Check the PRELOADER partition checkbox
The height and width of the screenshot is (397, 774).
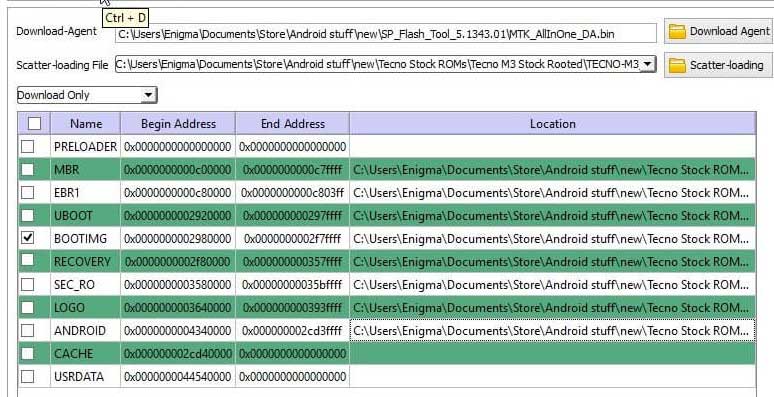(x=28, y=147)
